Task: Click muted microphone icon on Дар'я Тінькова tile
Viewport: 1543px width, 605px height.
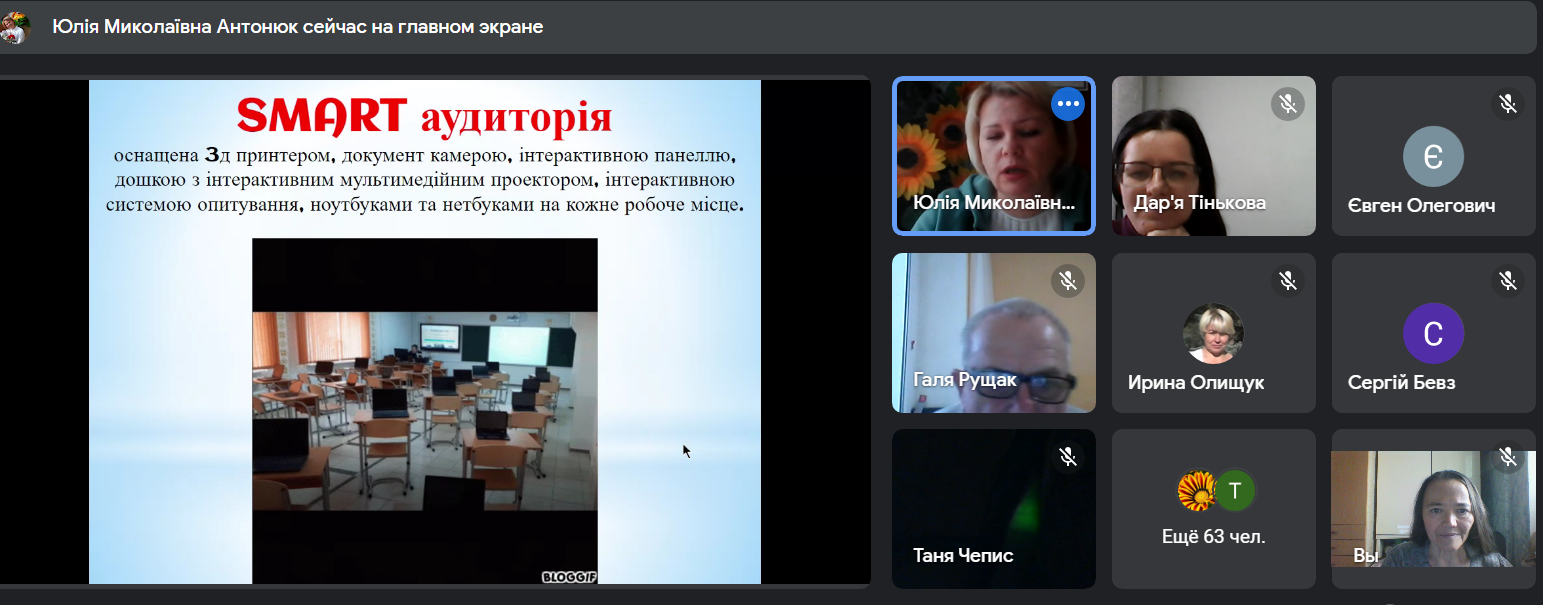Action: coord(1288,104)
